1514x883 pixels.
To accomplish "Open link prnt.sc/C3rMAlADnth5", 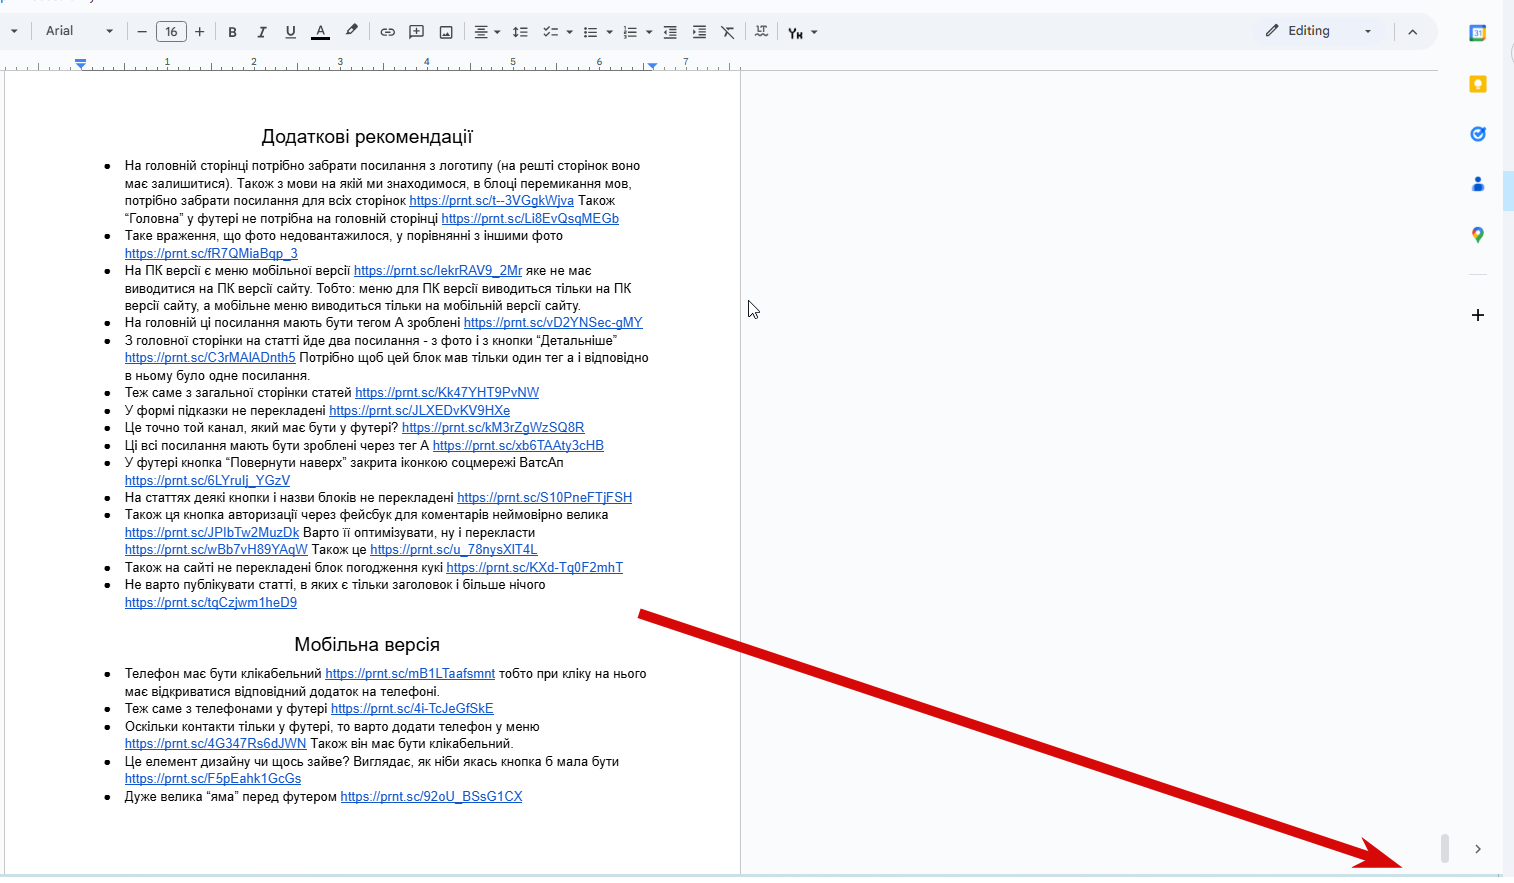I will [210, 358].
